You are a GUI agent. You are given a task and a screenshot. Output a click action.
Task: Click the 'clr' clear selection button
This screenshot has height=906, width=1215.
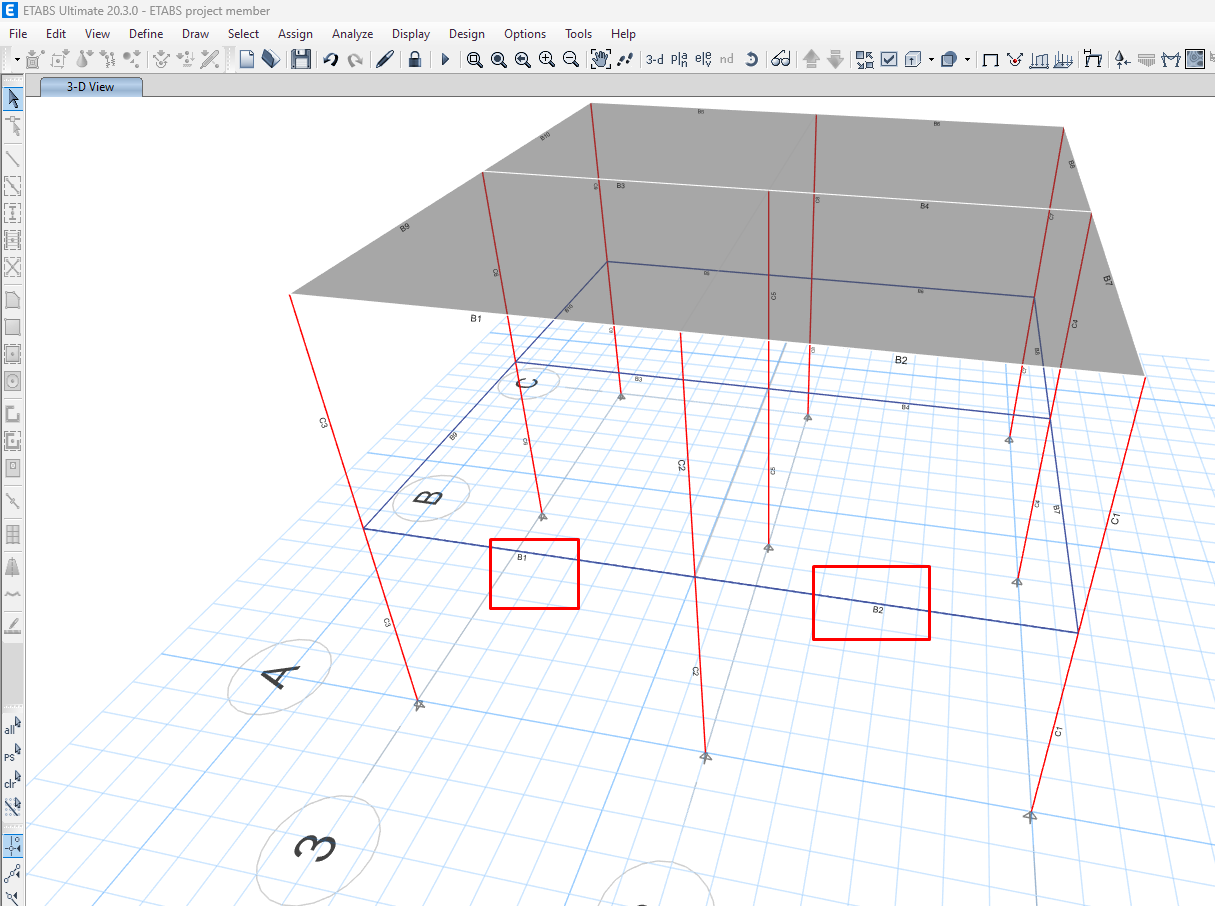(12, 781)
